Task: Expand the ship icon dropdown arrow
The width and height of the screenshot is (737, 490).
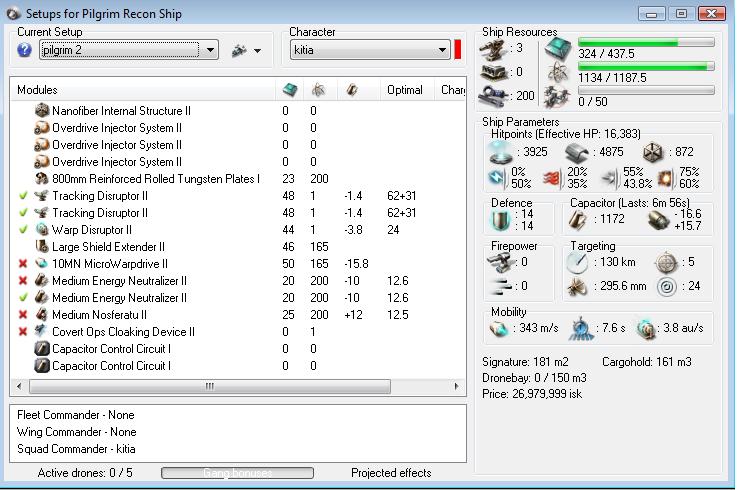Action: (x=257, y=51)
